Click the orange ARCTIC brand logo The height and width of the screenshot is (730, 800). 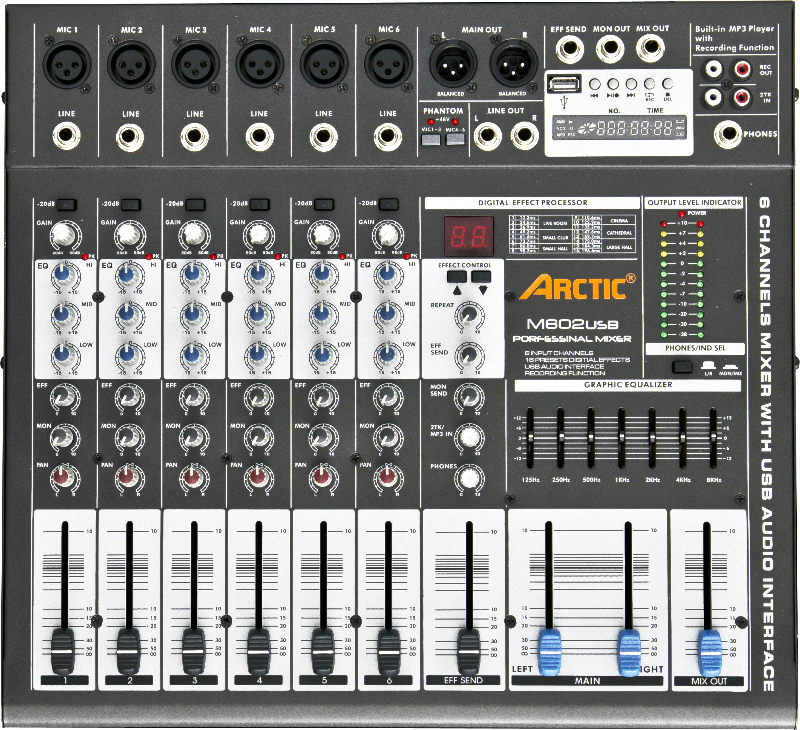pyautogui.click(x=578, y=287)
